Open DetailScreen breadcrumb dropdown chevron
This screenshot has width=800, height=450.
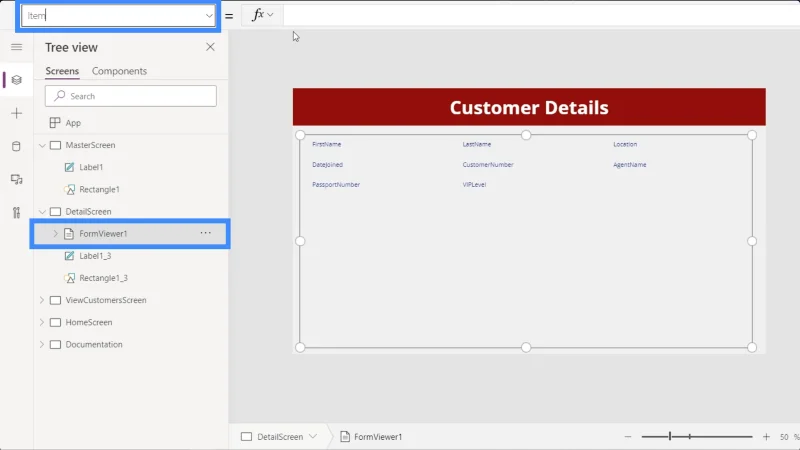[x=313, y=437]
